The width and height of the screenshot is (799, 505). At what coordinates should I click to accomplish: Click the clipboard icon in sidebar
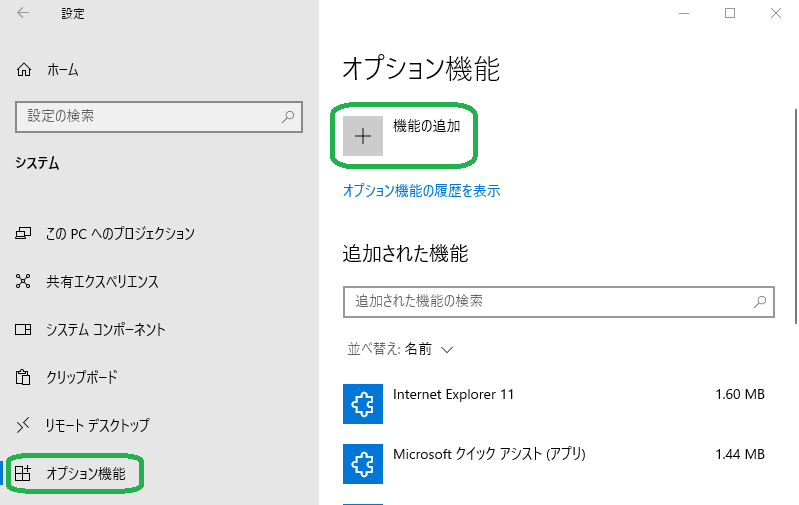(x=23, y=378)
